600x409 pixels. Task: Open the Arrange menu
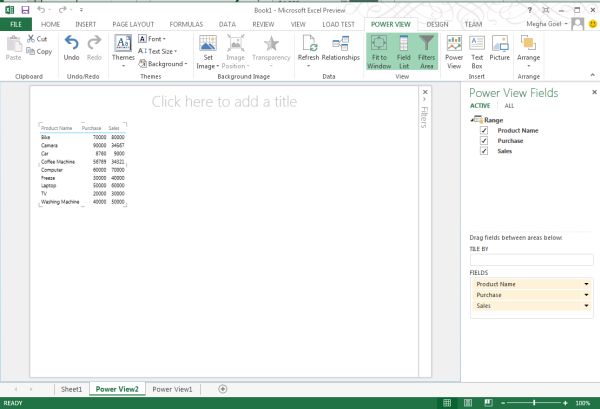528,51
